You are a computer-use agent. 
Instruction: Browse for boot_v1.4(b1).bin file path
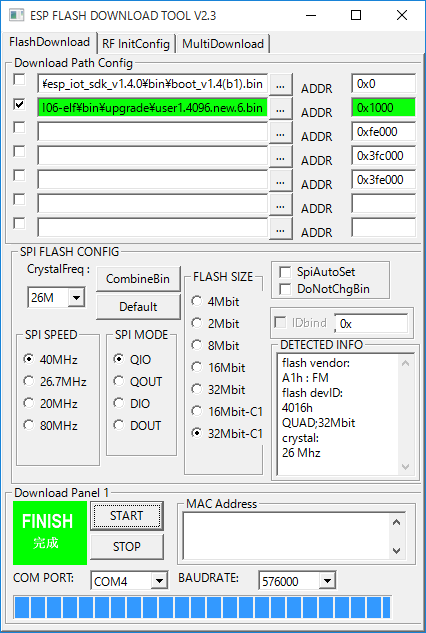pos(281,85)
